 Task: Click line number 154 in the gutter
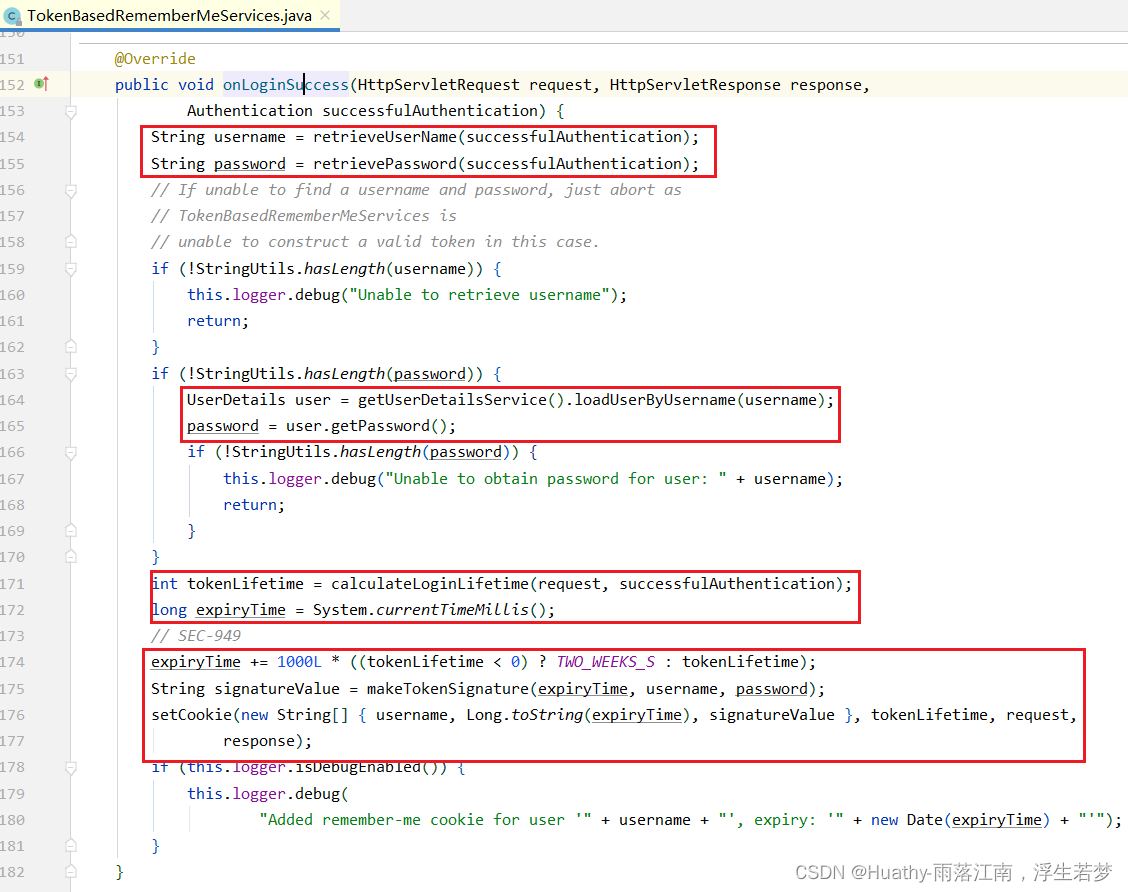(12, 137)
